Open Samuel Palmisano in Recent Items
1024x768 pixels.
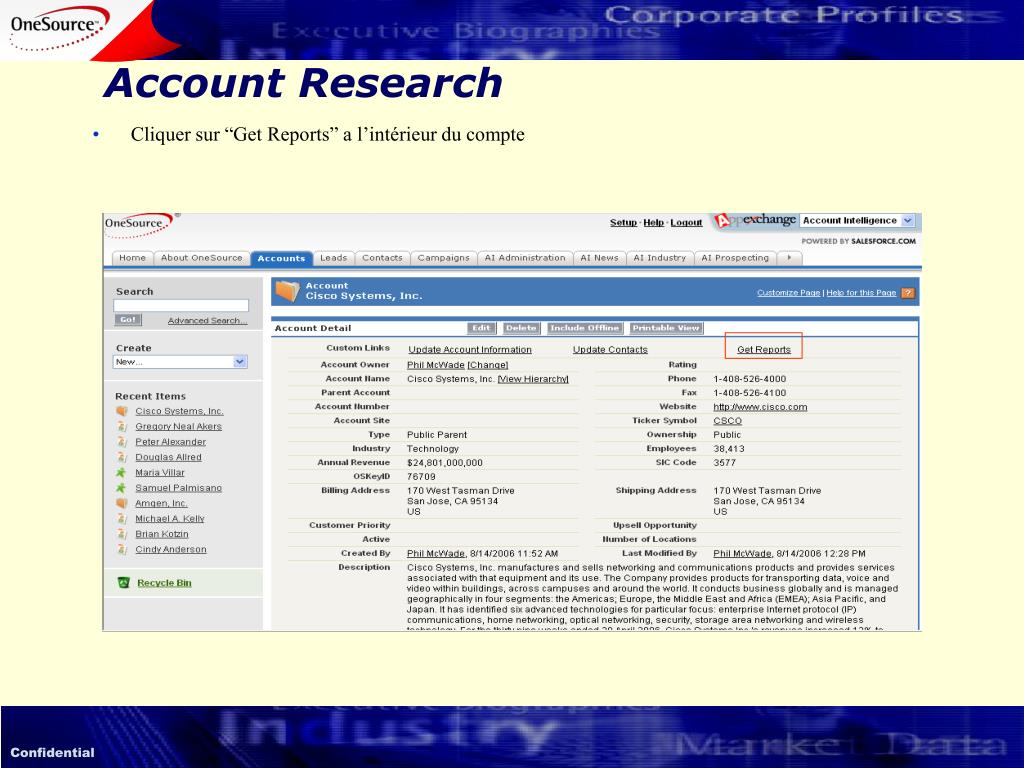[178, 488]
